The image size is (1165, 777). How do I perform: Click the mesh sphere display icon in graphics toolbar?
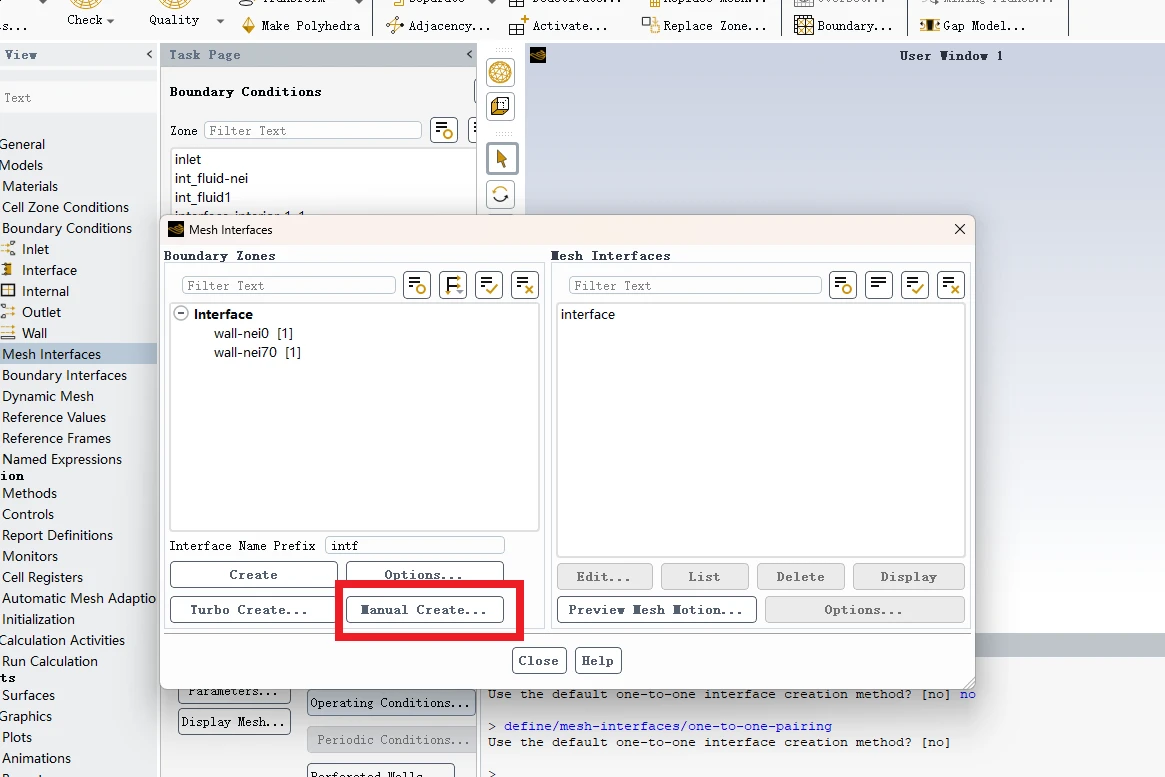pyautogui.click(x=501, y=72)
